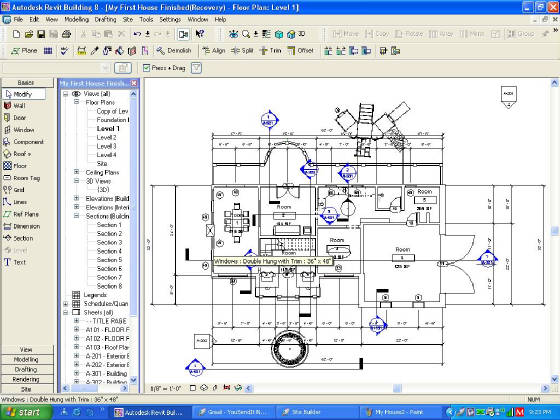The image size is (560, 420).
Task: Activate the Dimension tool
Action: [22, 226]
